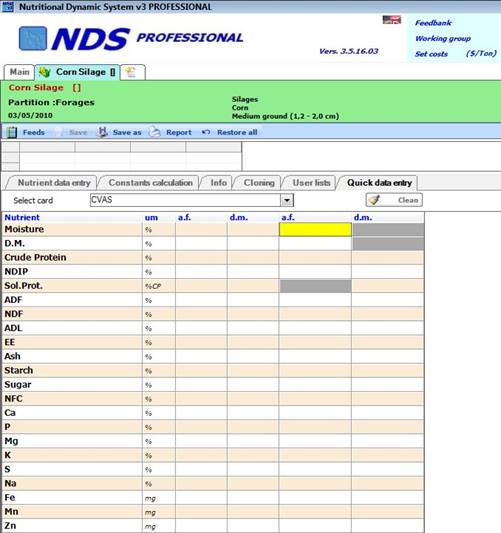
Task: Switch to the Main tab
Action: (19, 72)
